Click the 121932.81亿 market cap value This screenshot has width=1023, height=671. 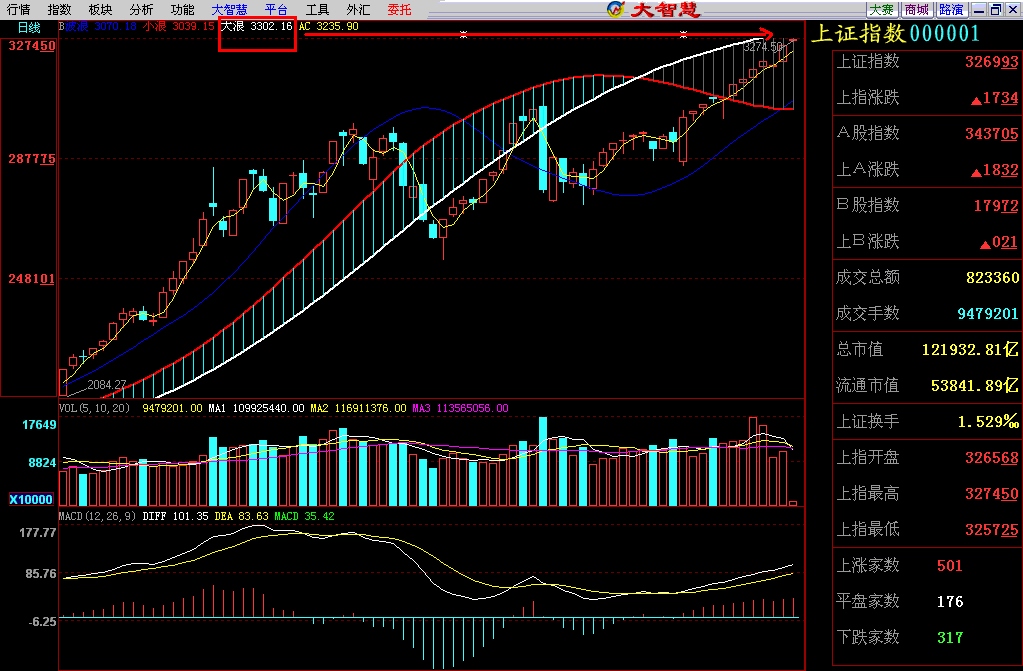pyautogui.click(x=970, y=350)
